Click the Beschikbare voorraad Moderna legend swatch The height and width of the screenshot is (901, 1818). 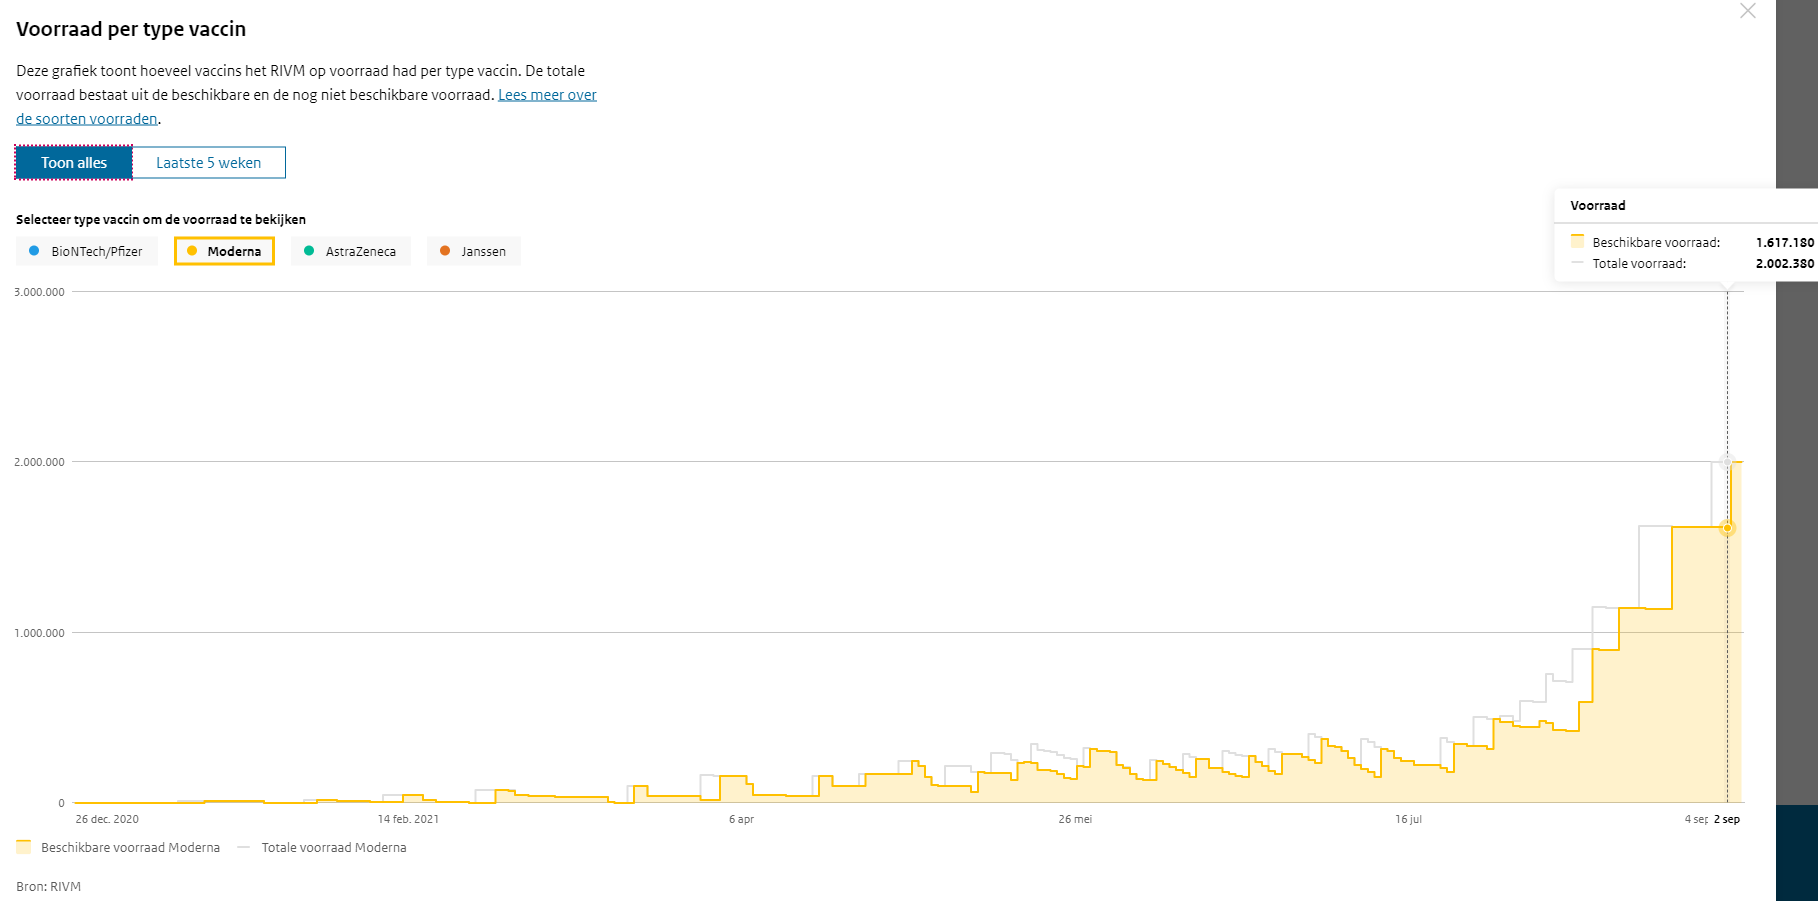24,847
